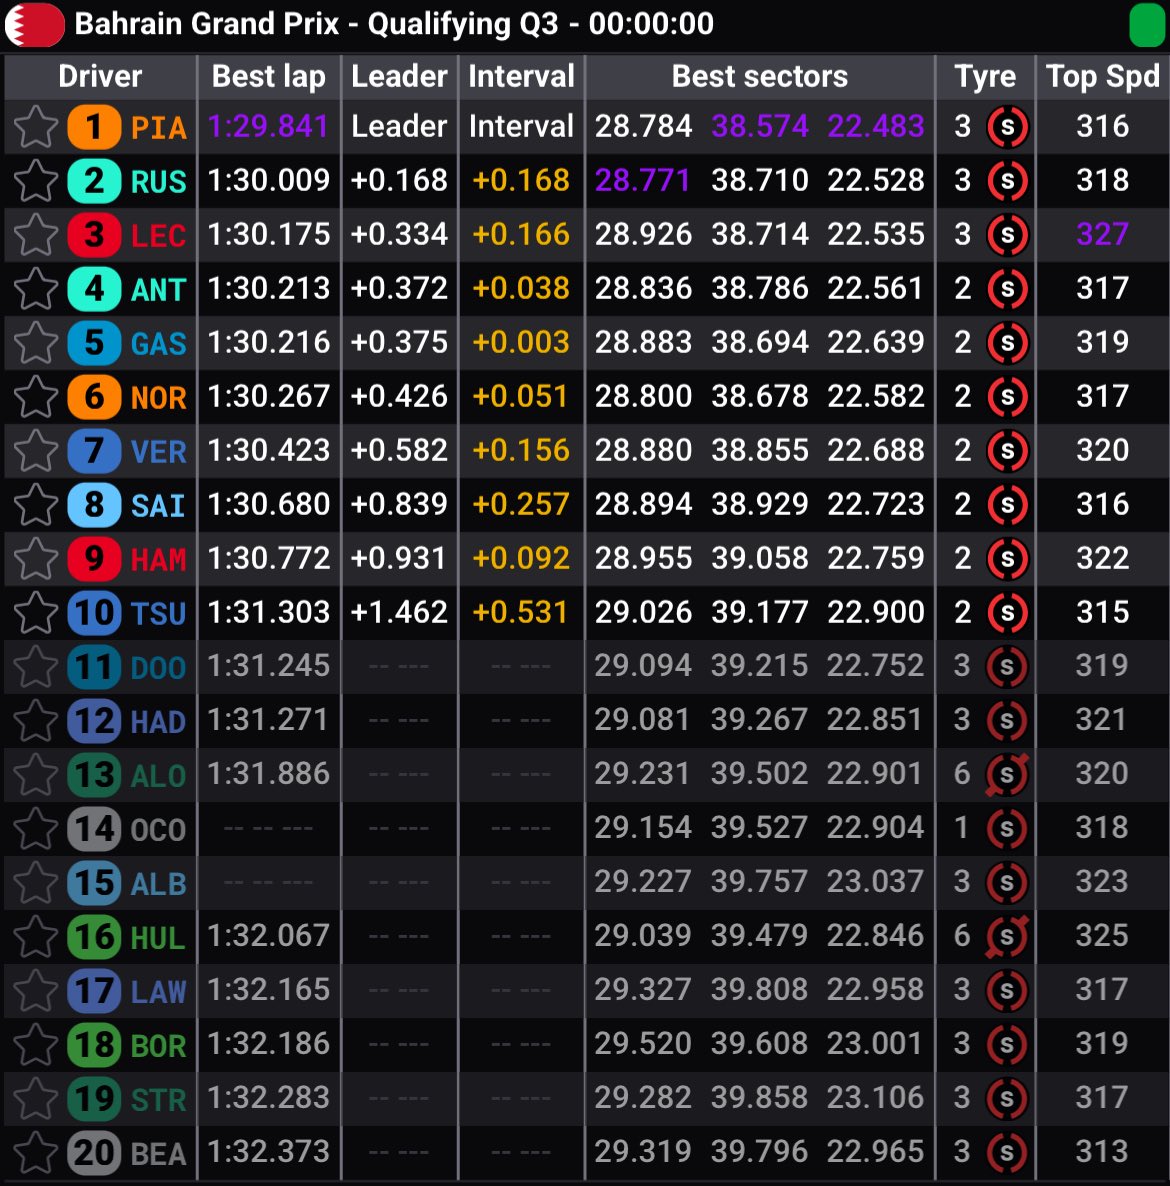The height and width of the screenshot is (1186, 1170).
Task: Star the BEA driver row
Action: pos(36,1153)
